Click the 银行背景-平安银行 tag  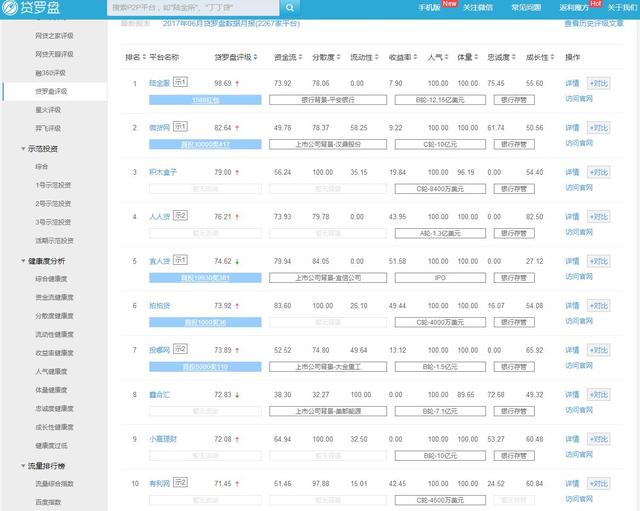tap(328, 100)
